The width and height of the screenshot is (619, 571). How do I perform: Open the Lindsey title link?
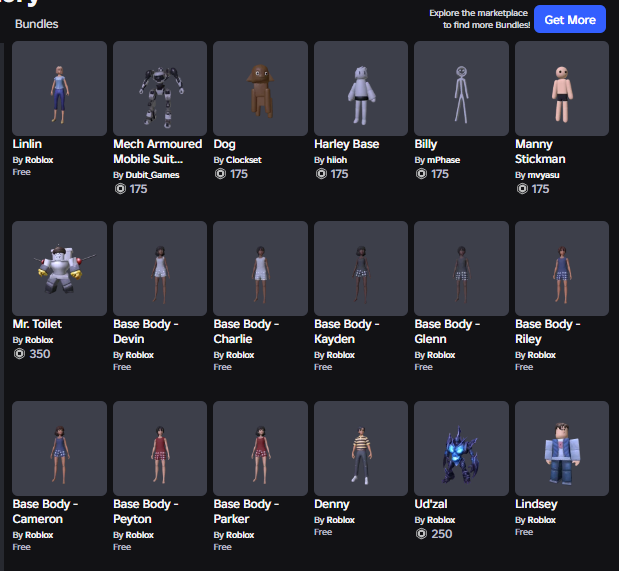coord(536,504)
